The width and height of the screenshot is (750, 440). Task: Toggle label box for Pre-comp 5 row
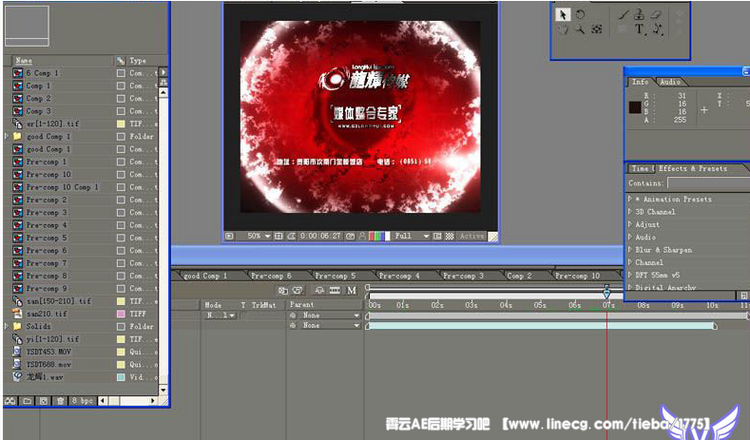(x=121, y=238)
